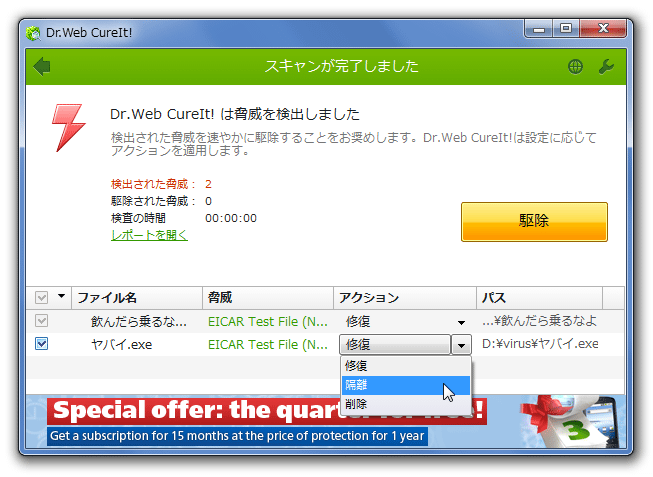Image resolution: width=653 pixels, height=477 pixels.
Task: Click the path D:¥virus¥ヤバイ.exe
Action: click(540, 344)
